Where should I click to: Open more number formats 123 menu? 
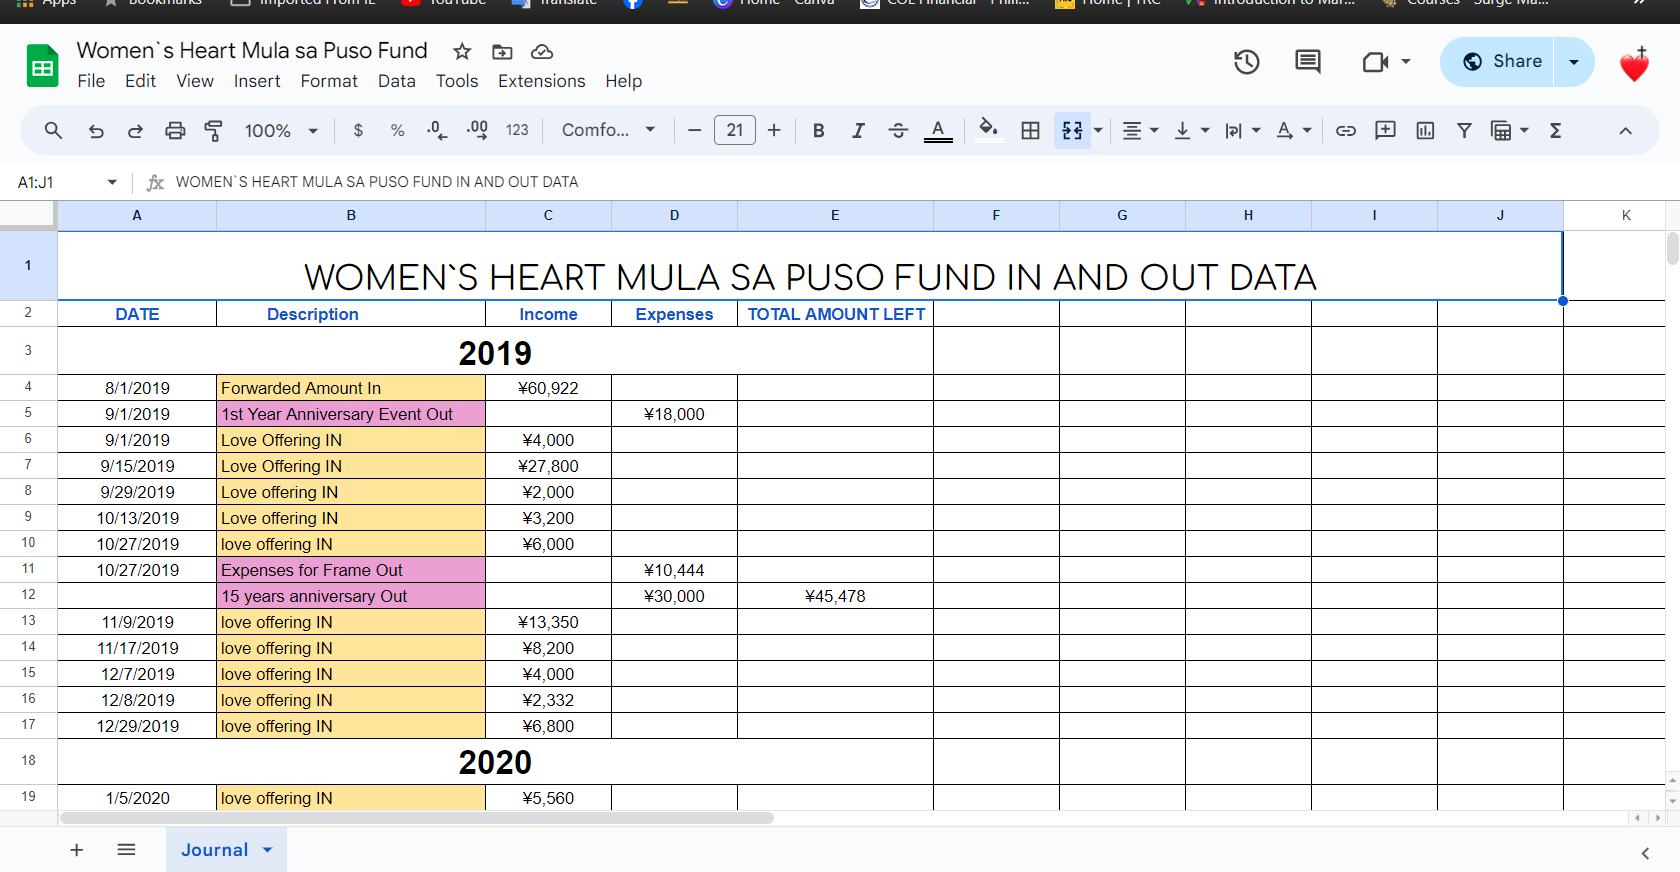click(x=517, y=130)
